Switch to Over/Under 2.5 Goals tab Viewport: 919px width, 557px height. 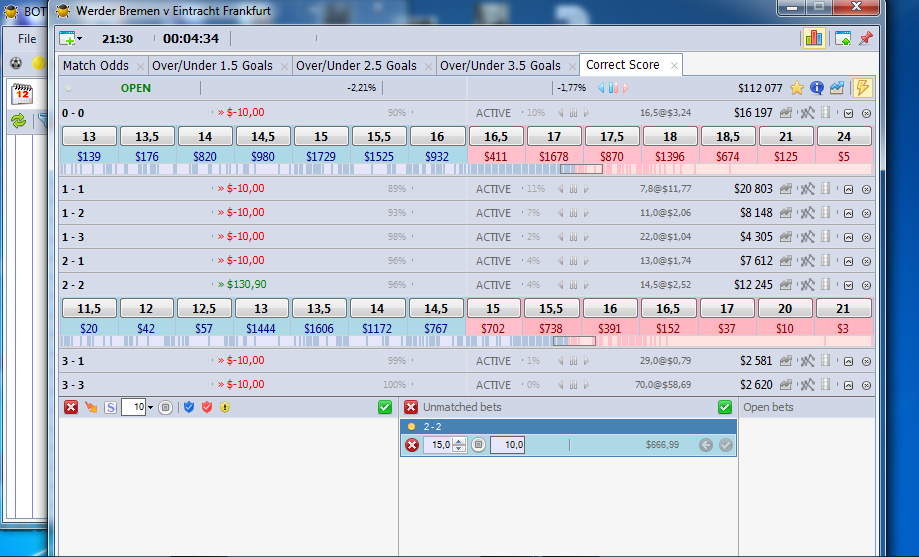356,66
